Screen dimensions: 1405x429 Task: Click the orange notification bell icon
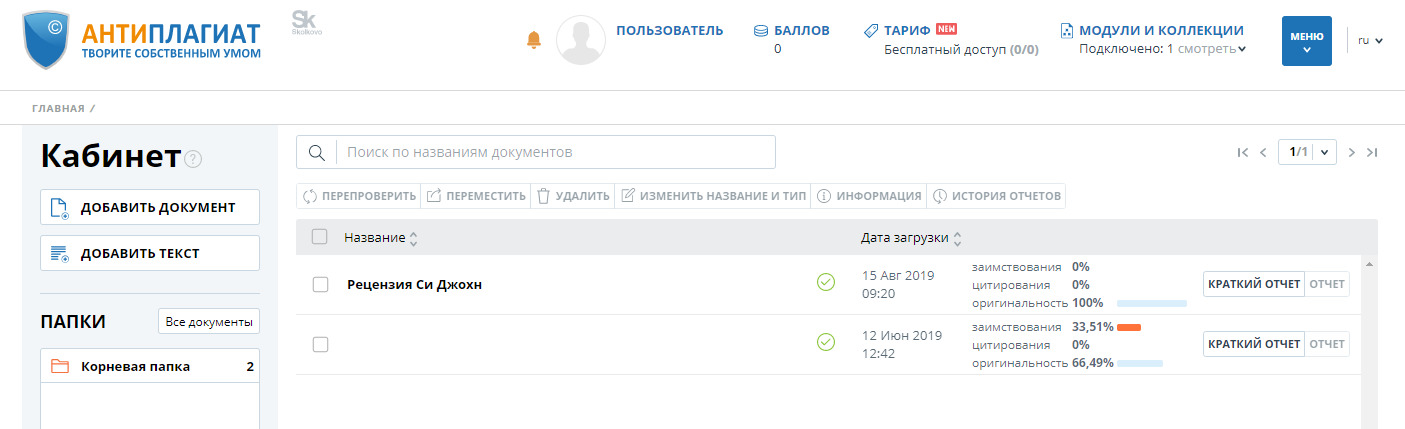click(533, 40)
